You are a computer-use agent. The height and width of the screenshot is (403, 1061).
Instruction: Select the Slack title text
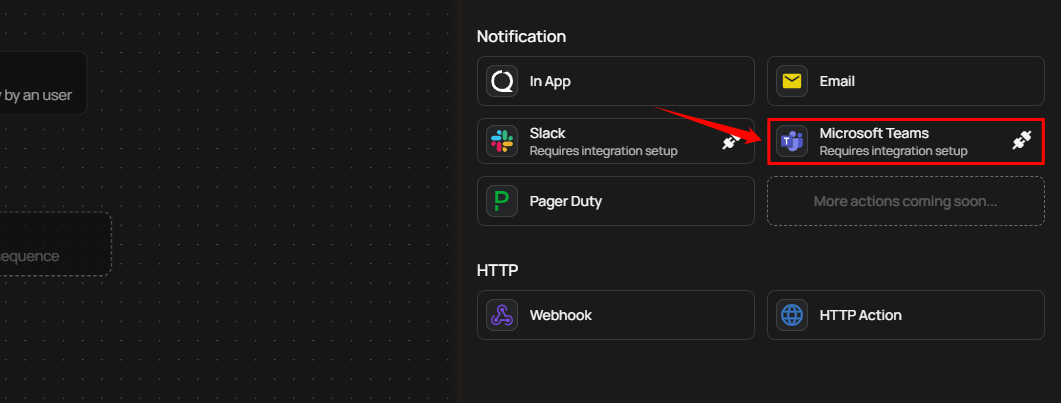[x=547, y=133]
